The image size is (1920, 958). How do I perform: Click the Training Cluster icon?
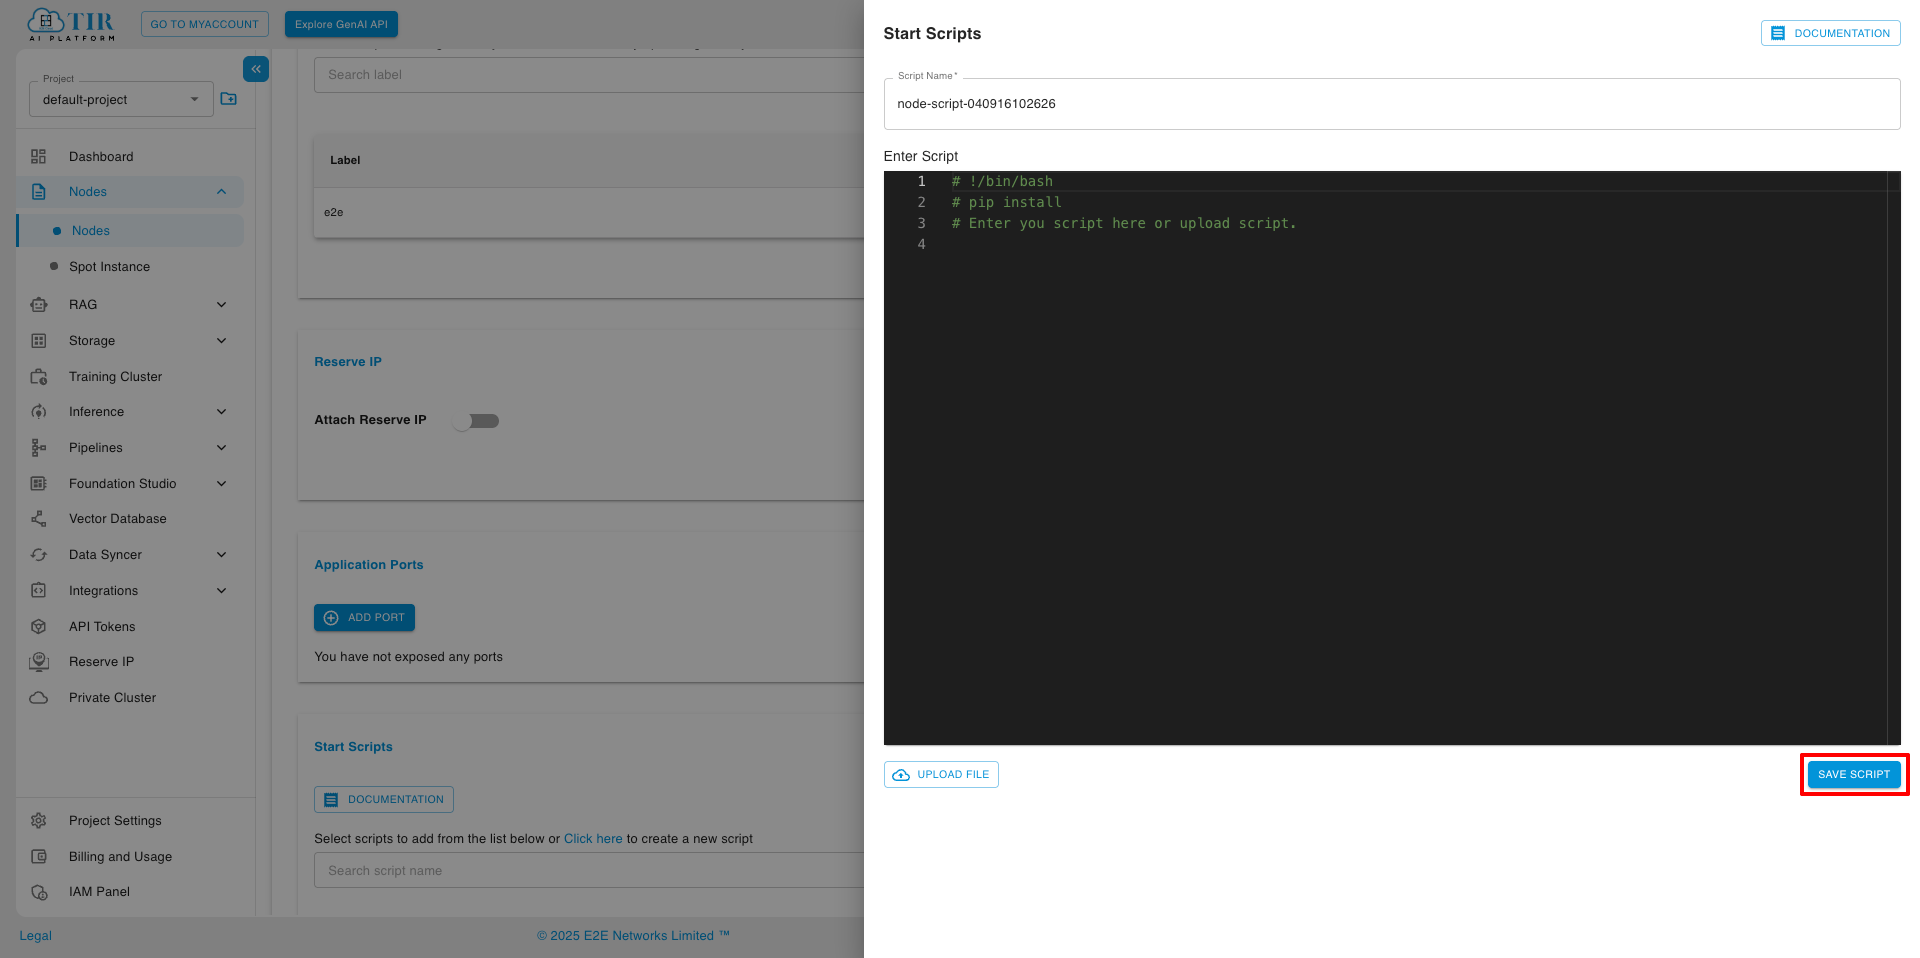click(39, 377)
